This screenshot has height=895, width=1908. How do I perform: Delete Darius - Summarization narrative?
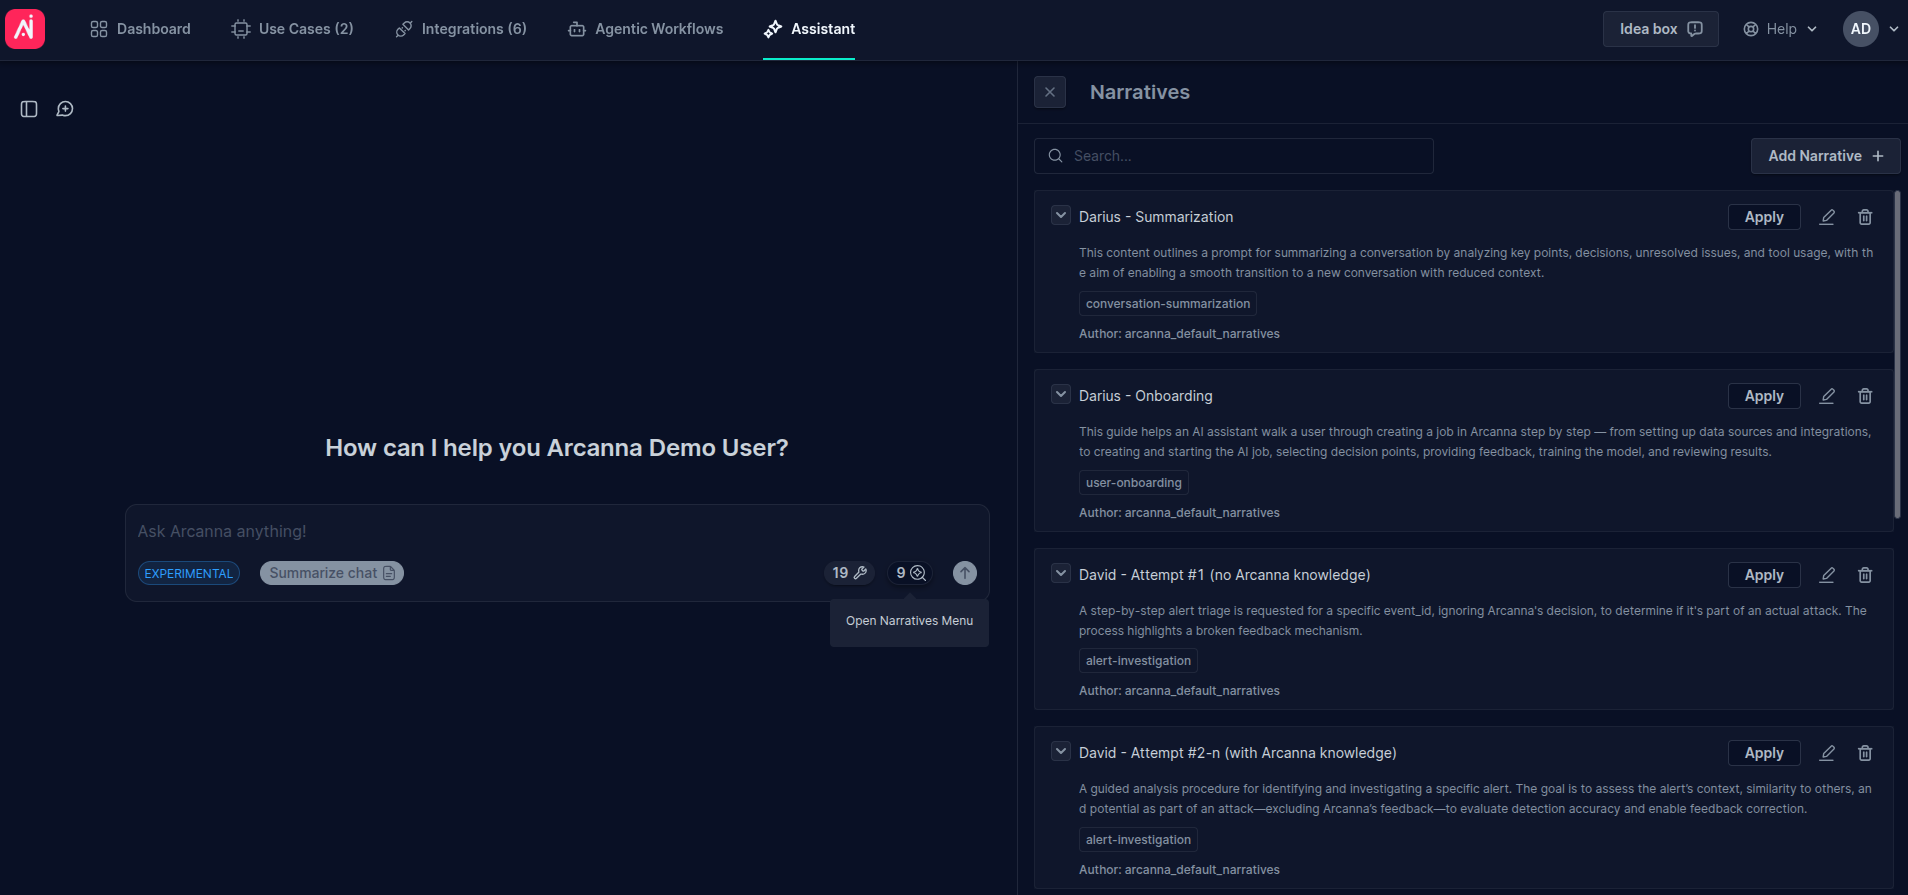coord(1865,217)
